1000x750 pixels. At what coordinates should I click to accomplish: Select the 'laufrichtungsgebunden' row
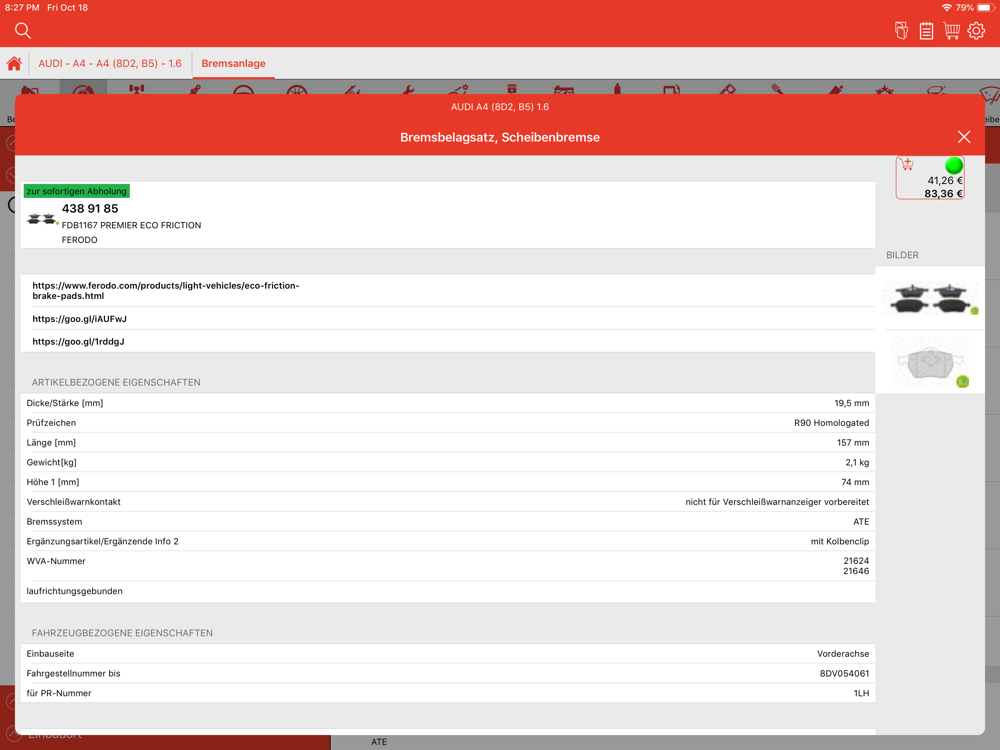pos(448,591)
